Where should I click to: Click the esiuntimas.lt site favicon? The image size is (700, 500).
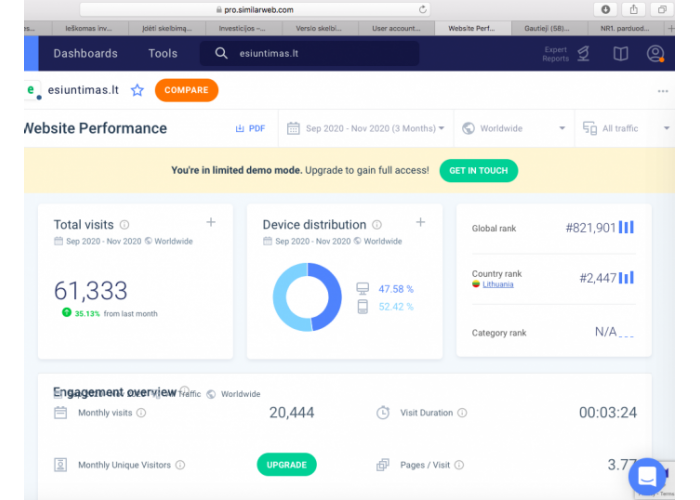[31, 90]
